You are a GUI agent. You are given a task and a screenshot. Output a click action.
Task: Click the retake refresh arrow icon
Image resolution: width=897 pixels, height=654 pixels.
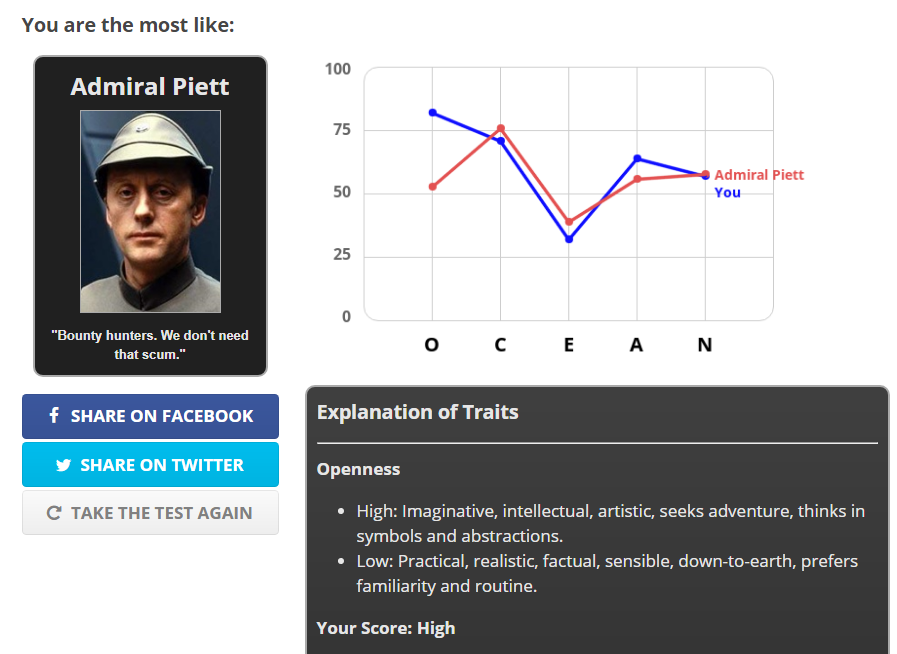tap(54, 513)
